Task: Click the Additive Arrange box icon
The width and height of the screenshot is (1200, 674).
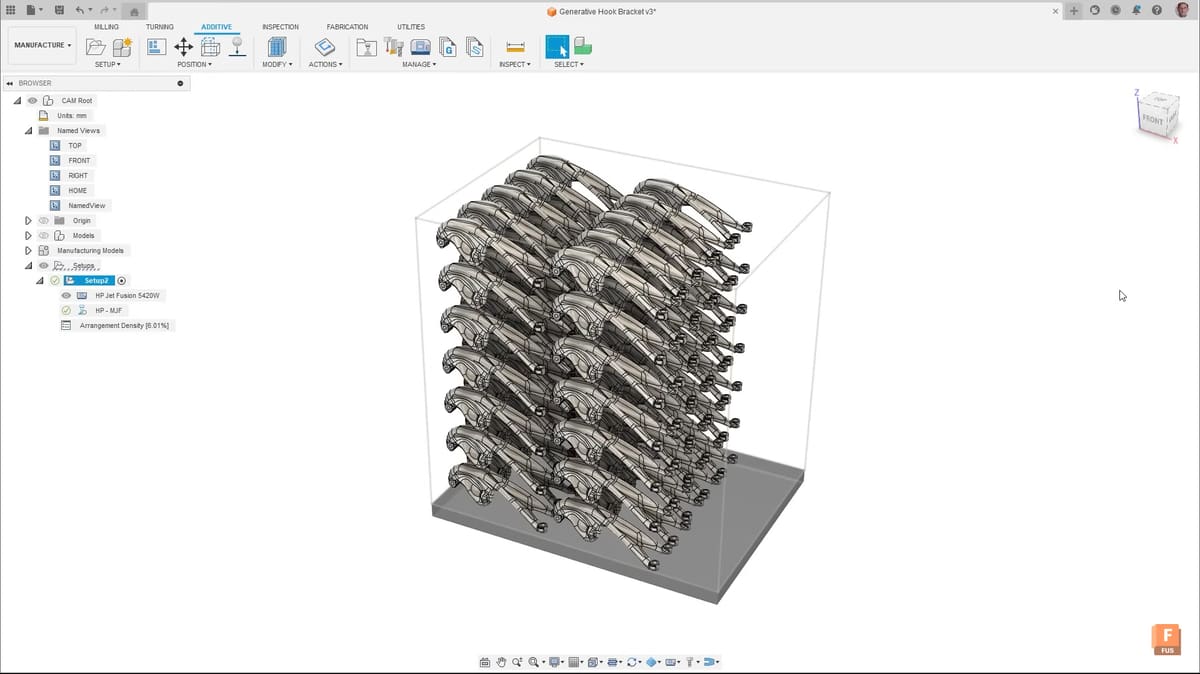Action: point(211,47)
